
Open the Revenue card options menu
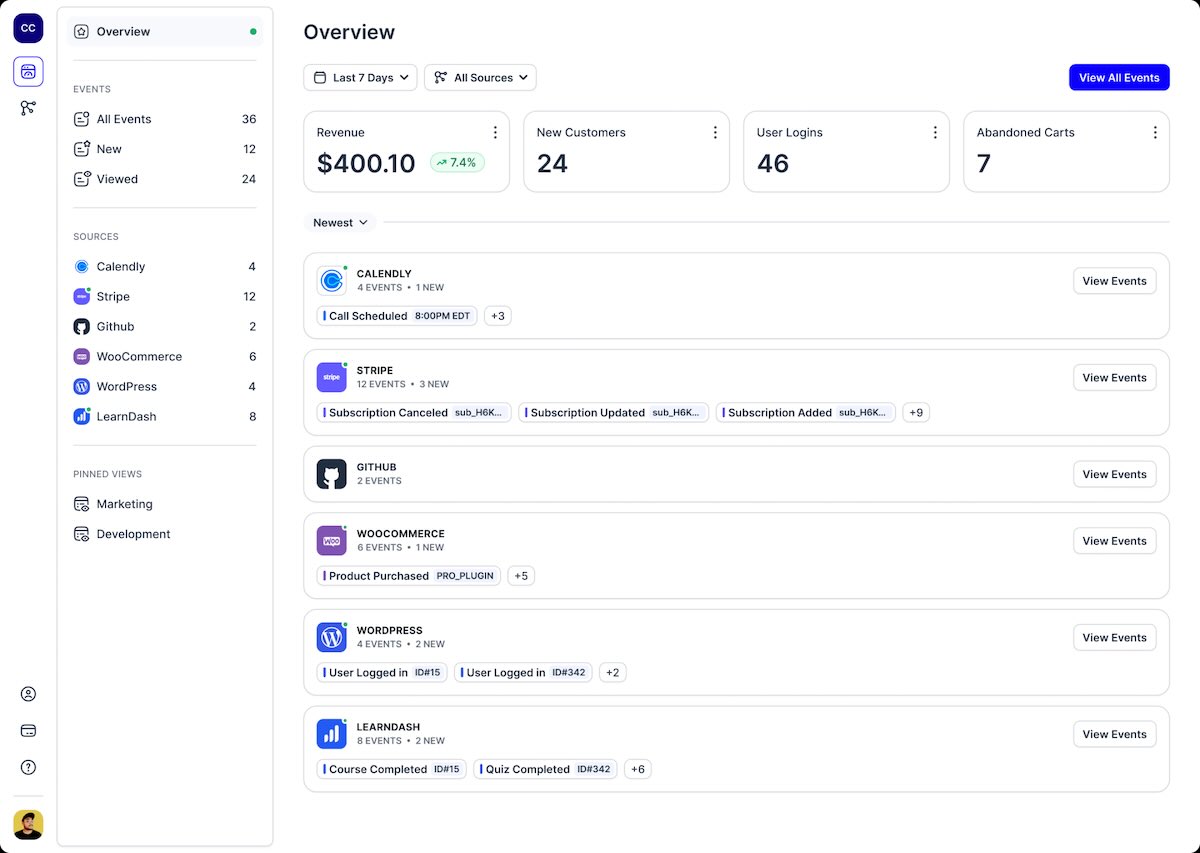495,131
